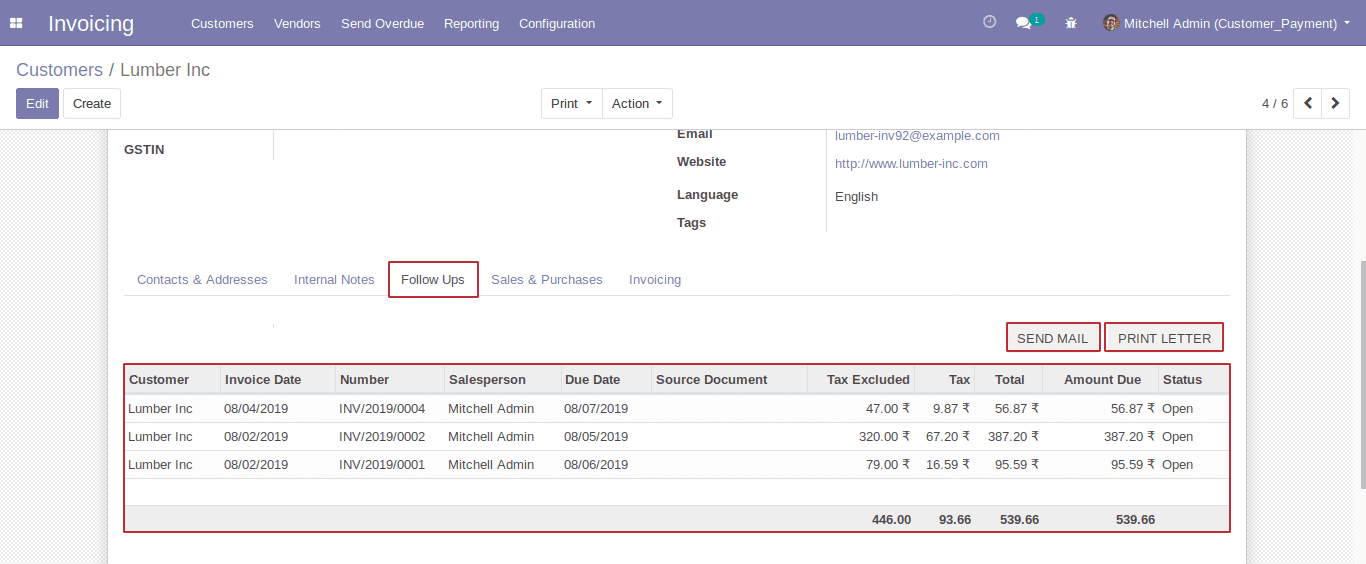The width and height of the screenshot is (1366, 564).
Task: Open the Action dropdown
Action: (x=637, y=104)
